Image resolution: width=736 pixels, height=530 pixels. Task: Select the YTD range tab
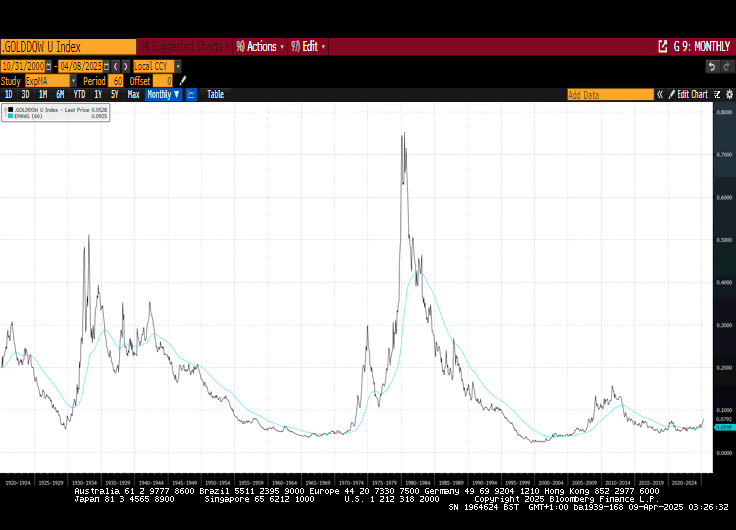point(79,94)
